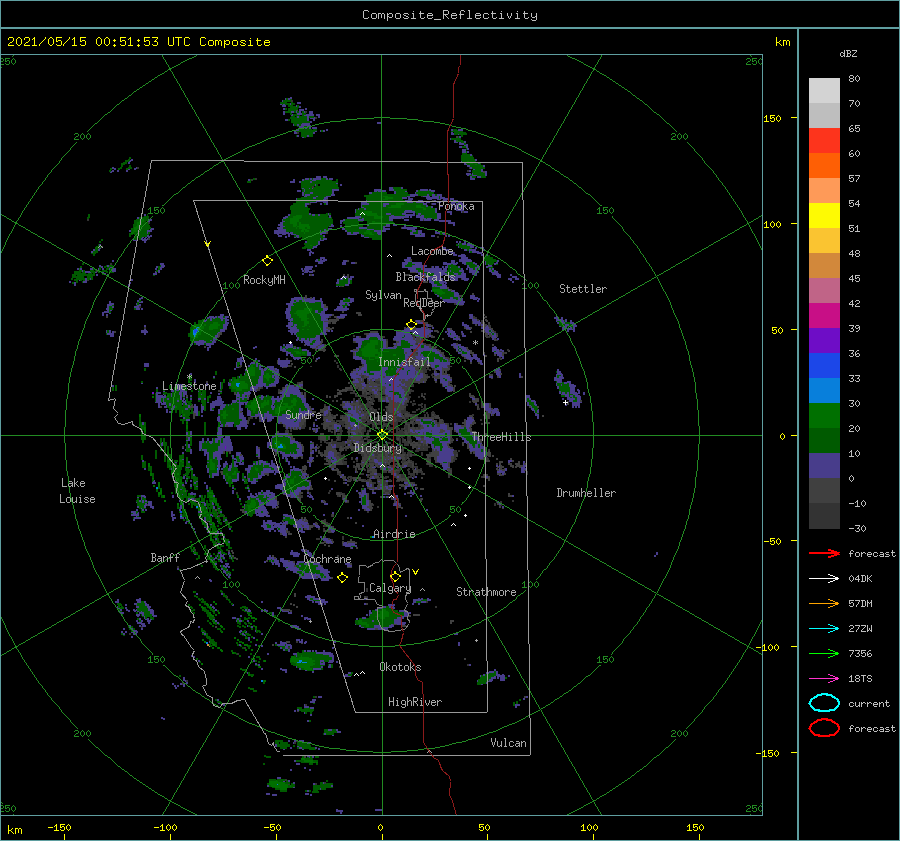
Task: Click the cyan 27ZW arrow icon
Action: coord(824,629)
